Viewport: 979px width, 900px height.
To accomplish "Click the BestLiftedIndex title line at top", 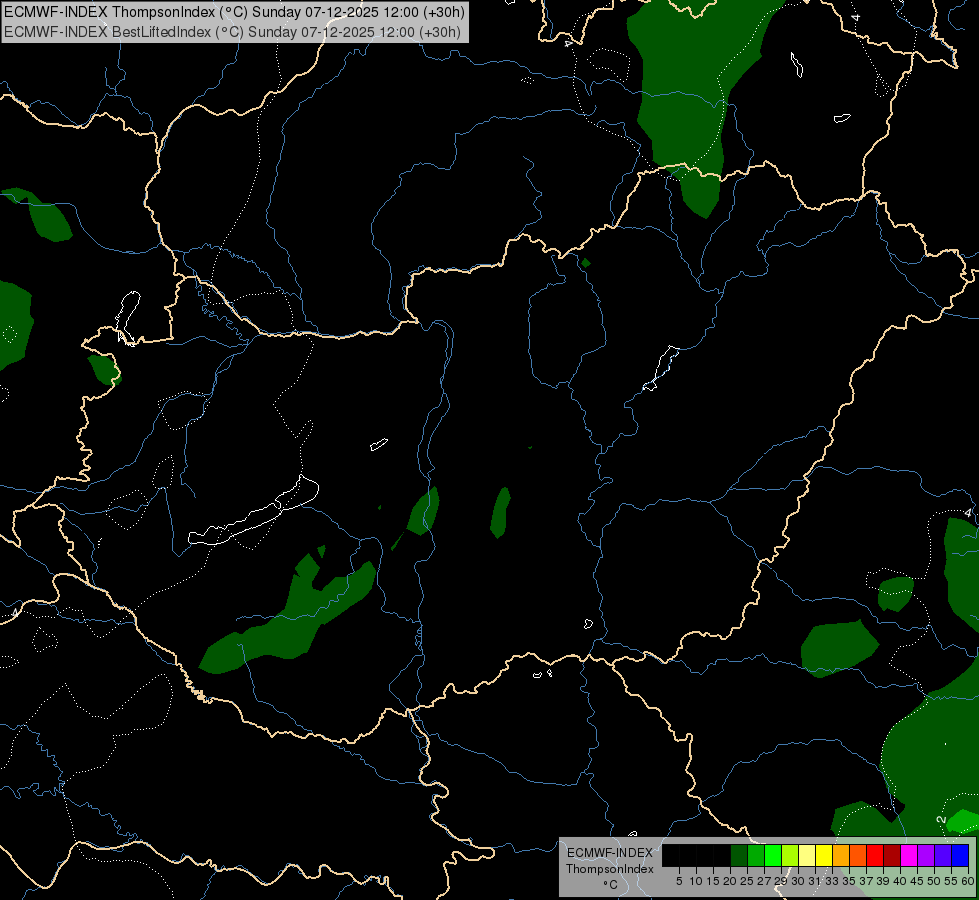I will 232,32.
